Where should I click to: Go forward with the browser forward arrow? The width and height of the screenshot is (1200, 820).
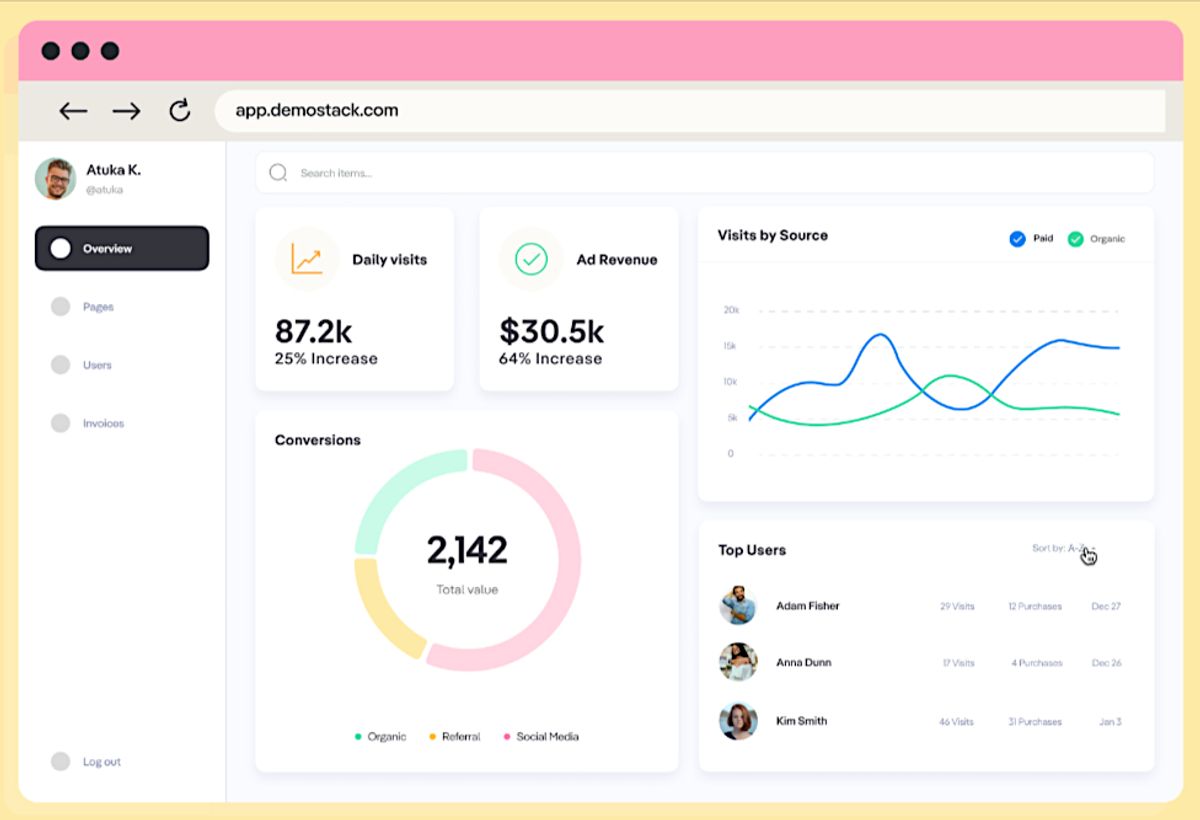click(126, 111)
